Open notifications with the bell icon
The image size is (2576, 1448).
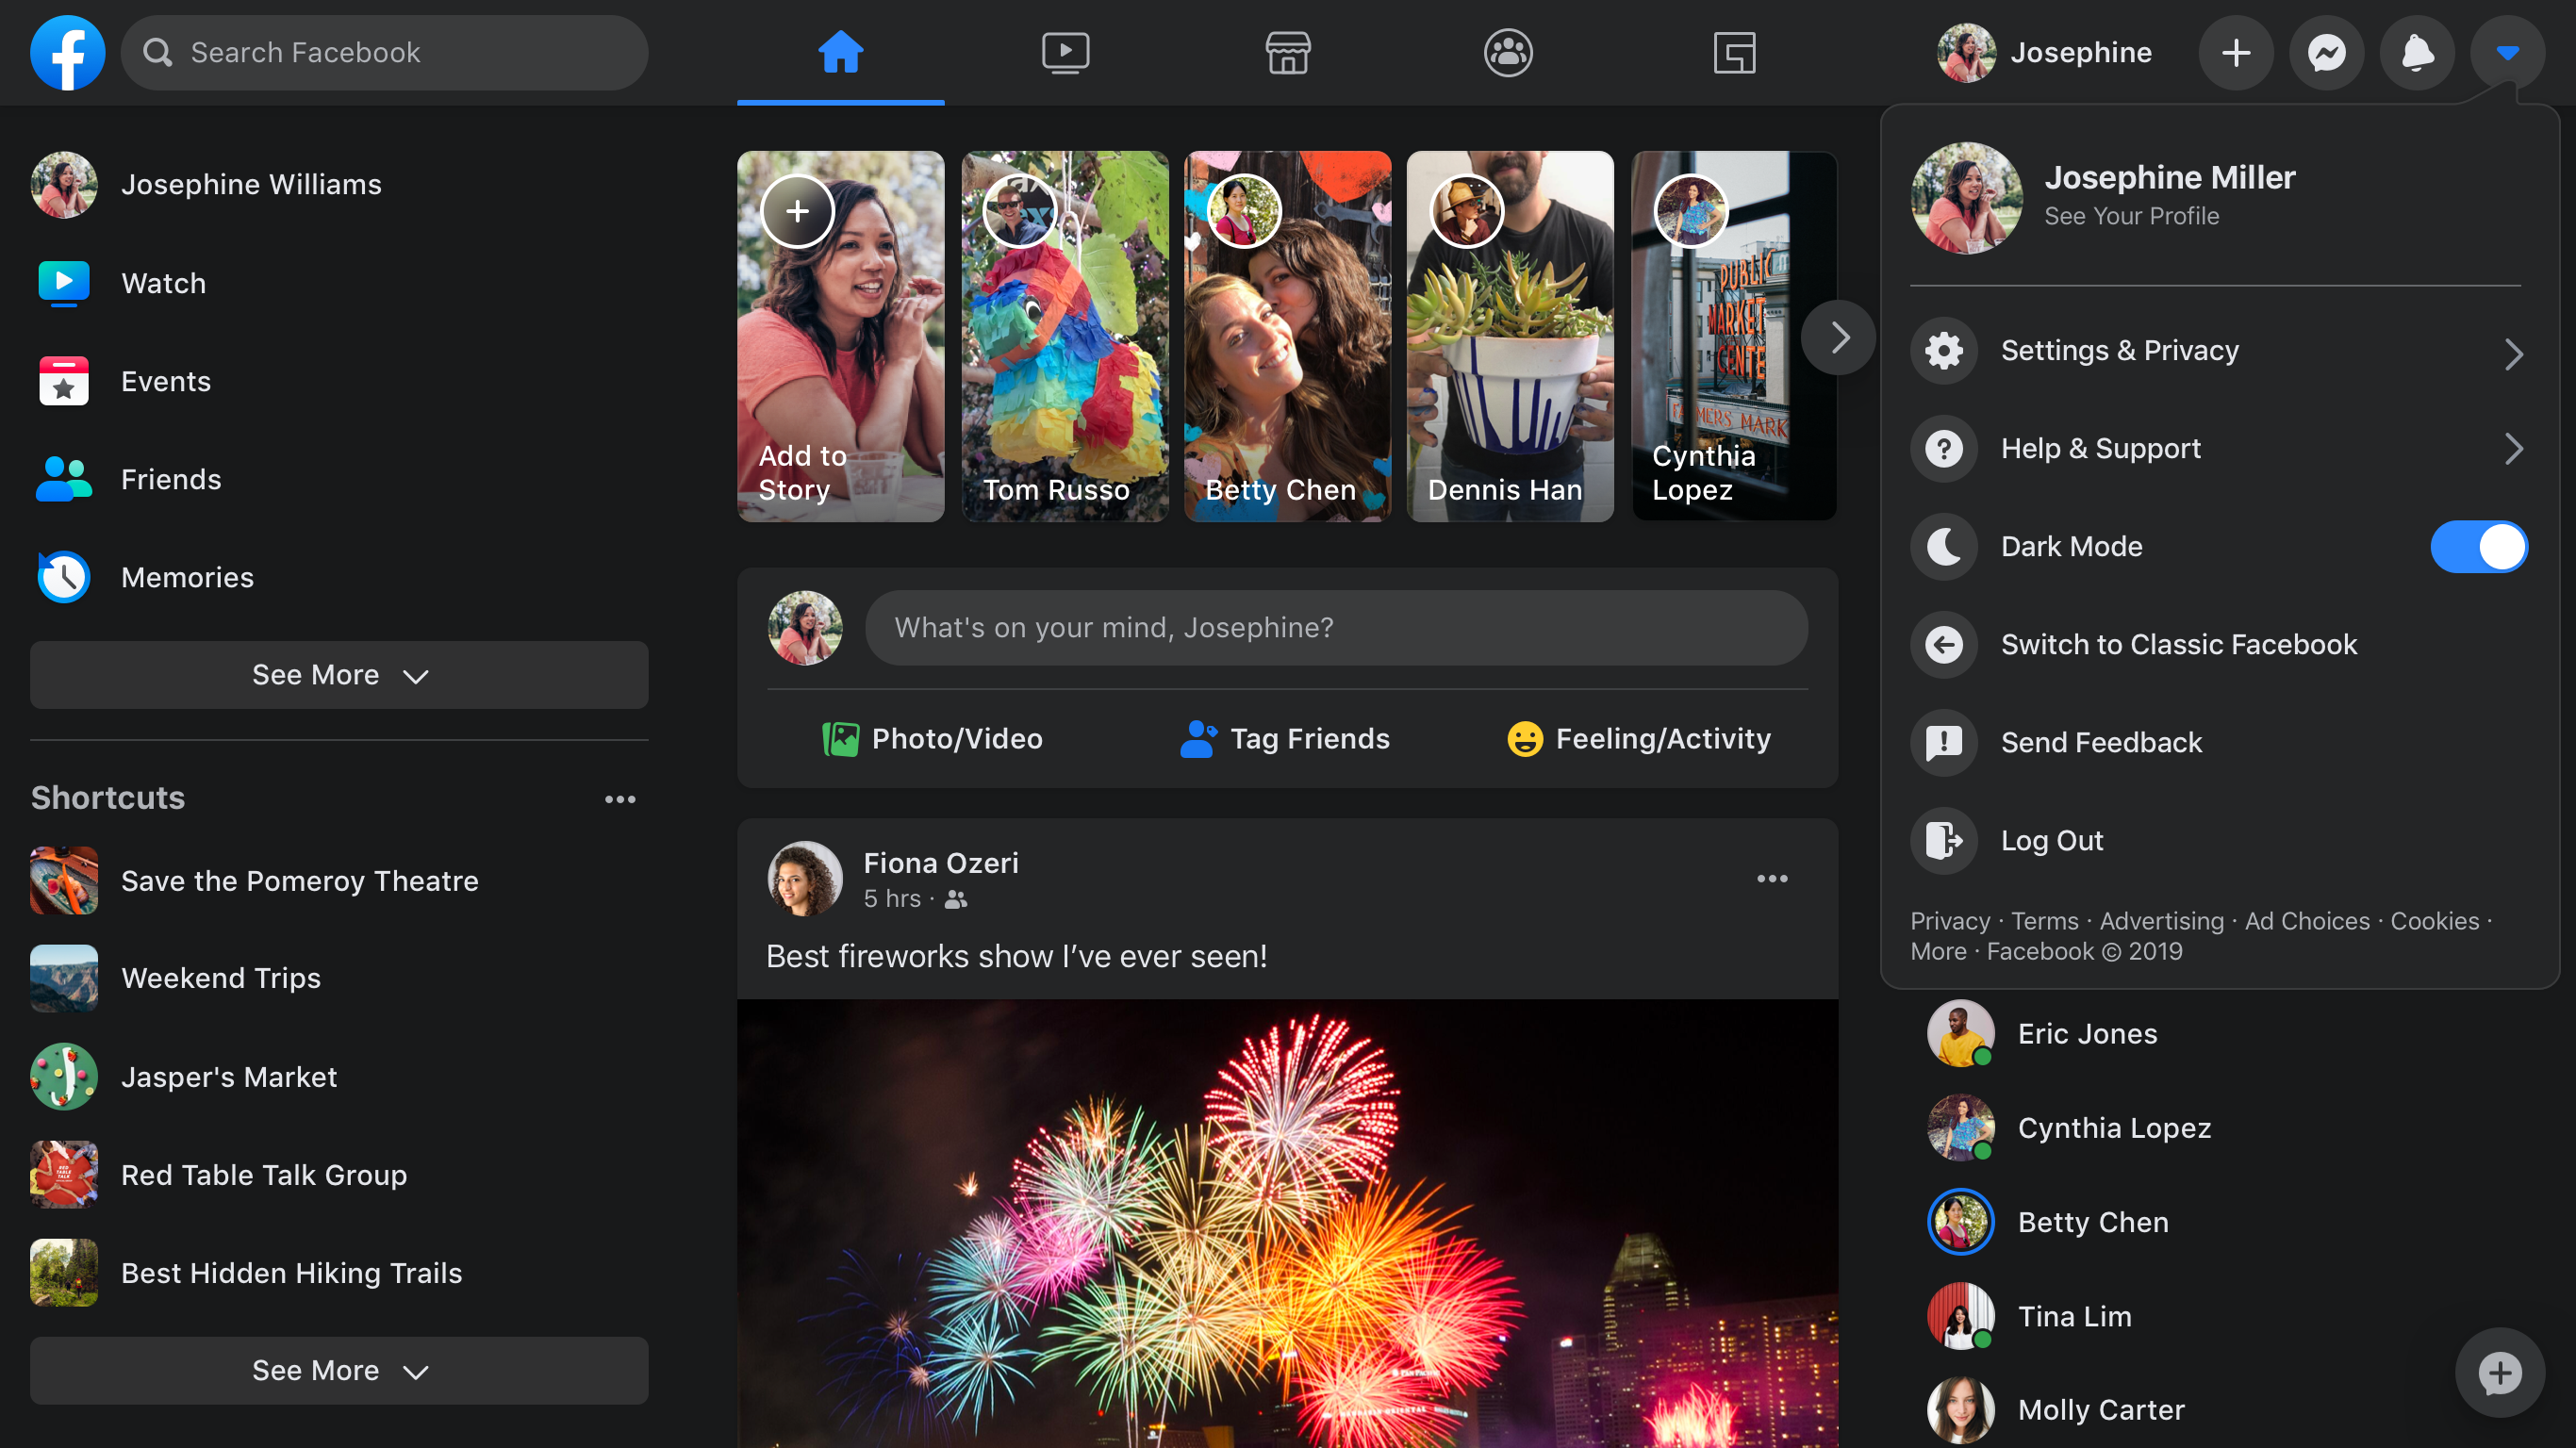tap(2417, 52)
